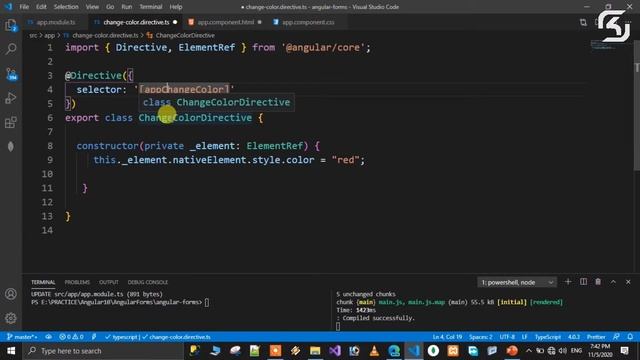Open notifications bell in status bar
The height and width of the screenshot is (360, 640).
(630, 337)
